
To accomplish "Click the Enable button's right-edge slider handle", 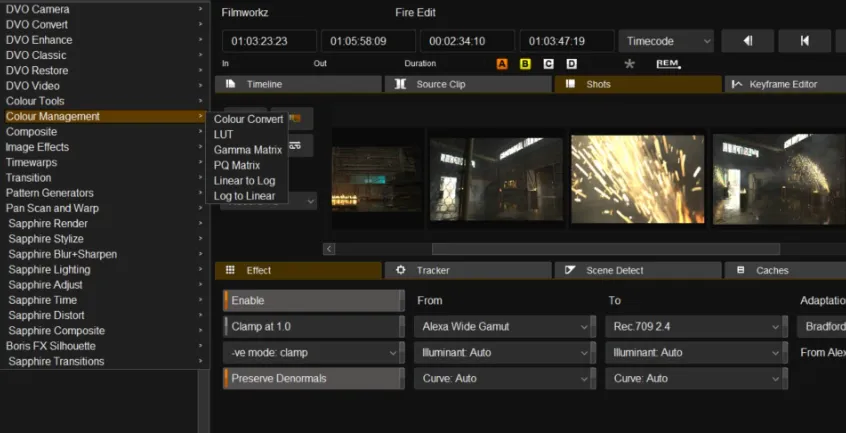I will (x=402, y=300).
